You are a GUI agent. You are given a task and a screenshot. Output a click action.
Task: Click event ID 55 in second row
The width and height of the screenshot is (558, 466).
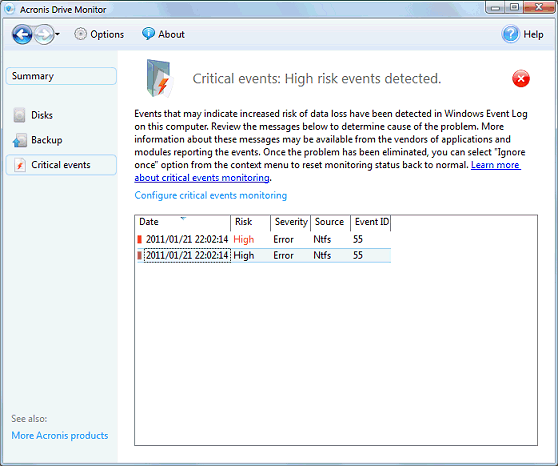(x=358, y=256)
